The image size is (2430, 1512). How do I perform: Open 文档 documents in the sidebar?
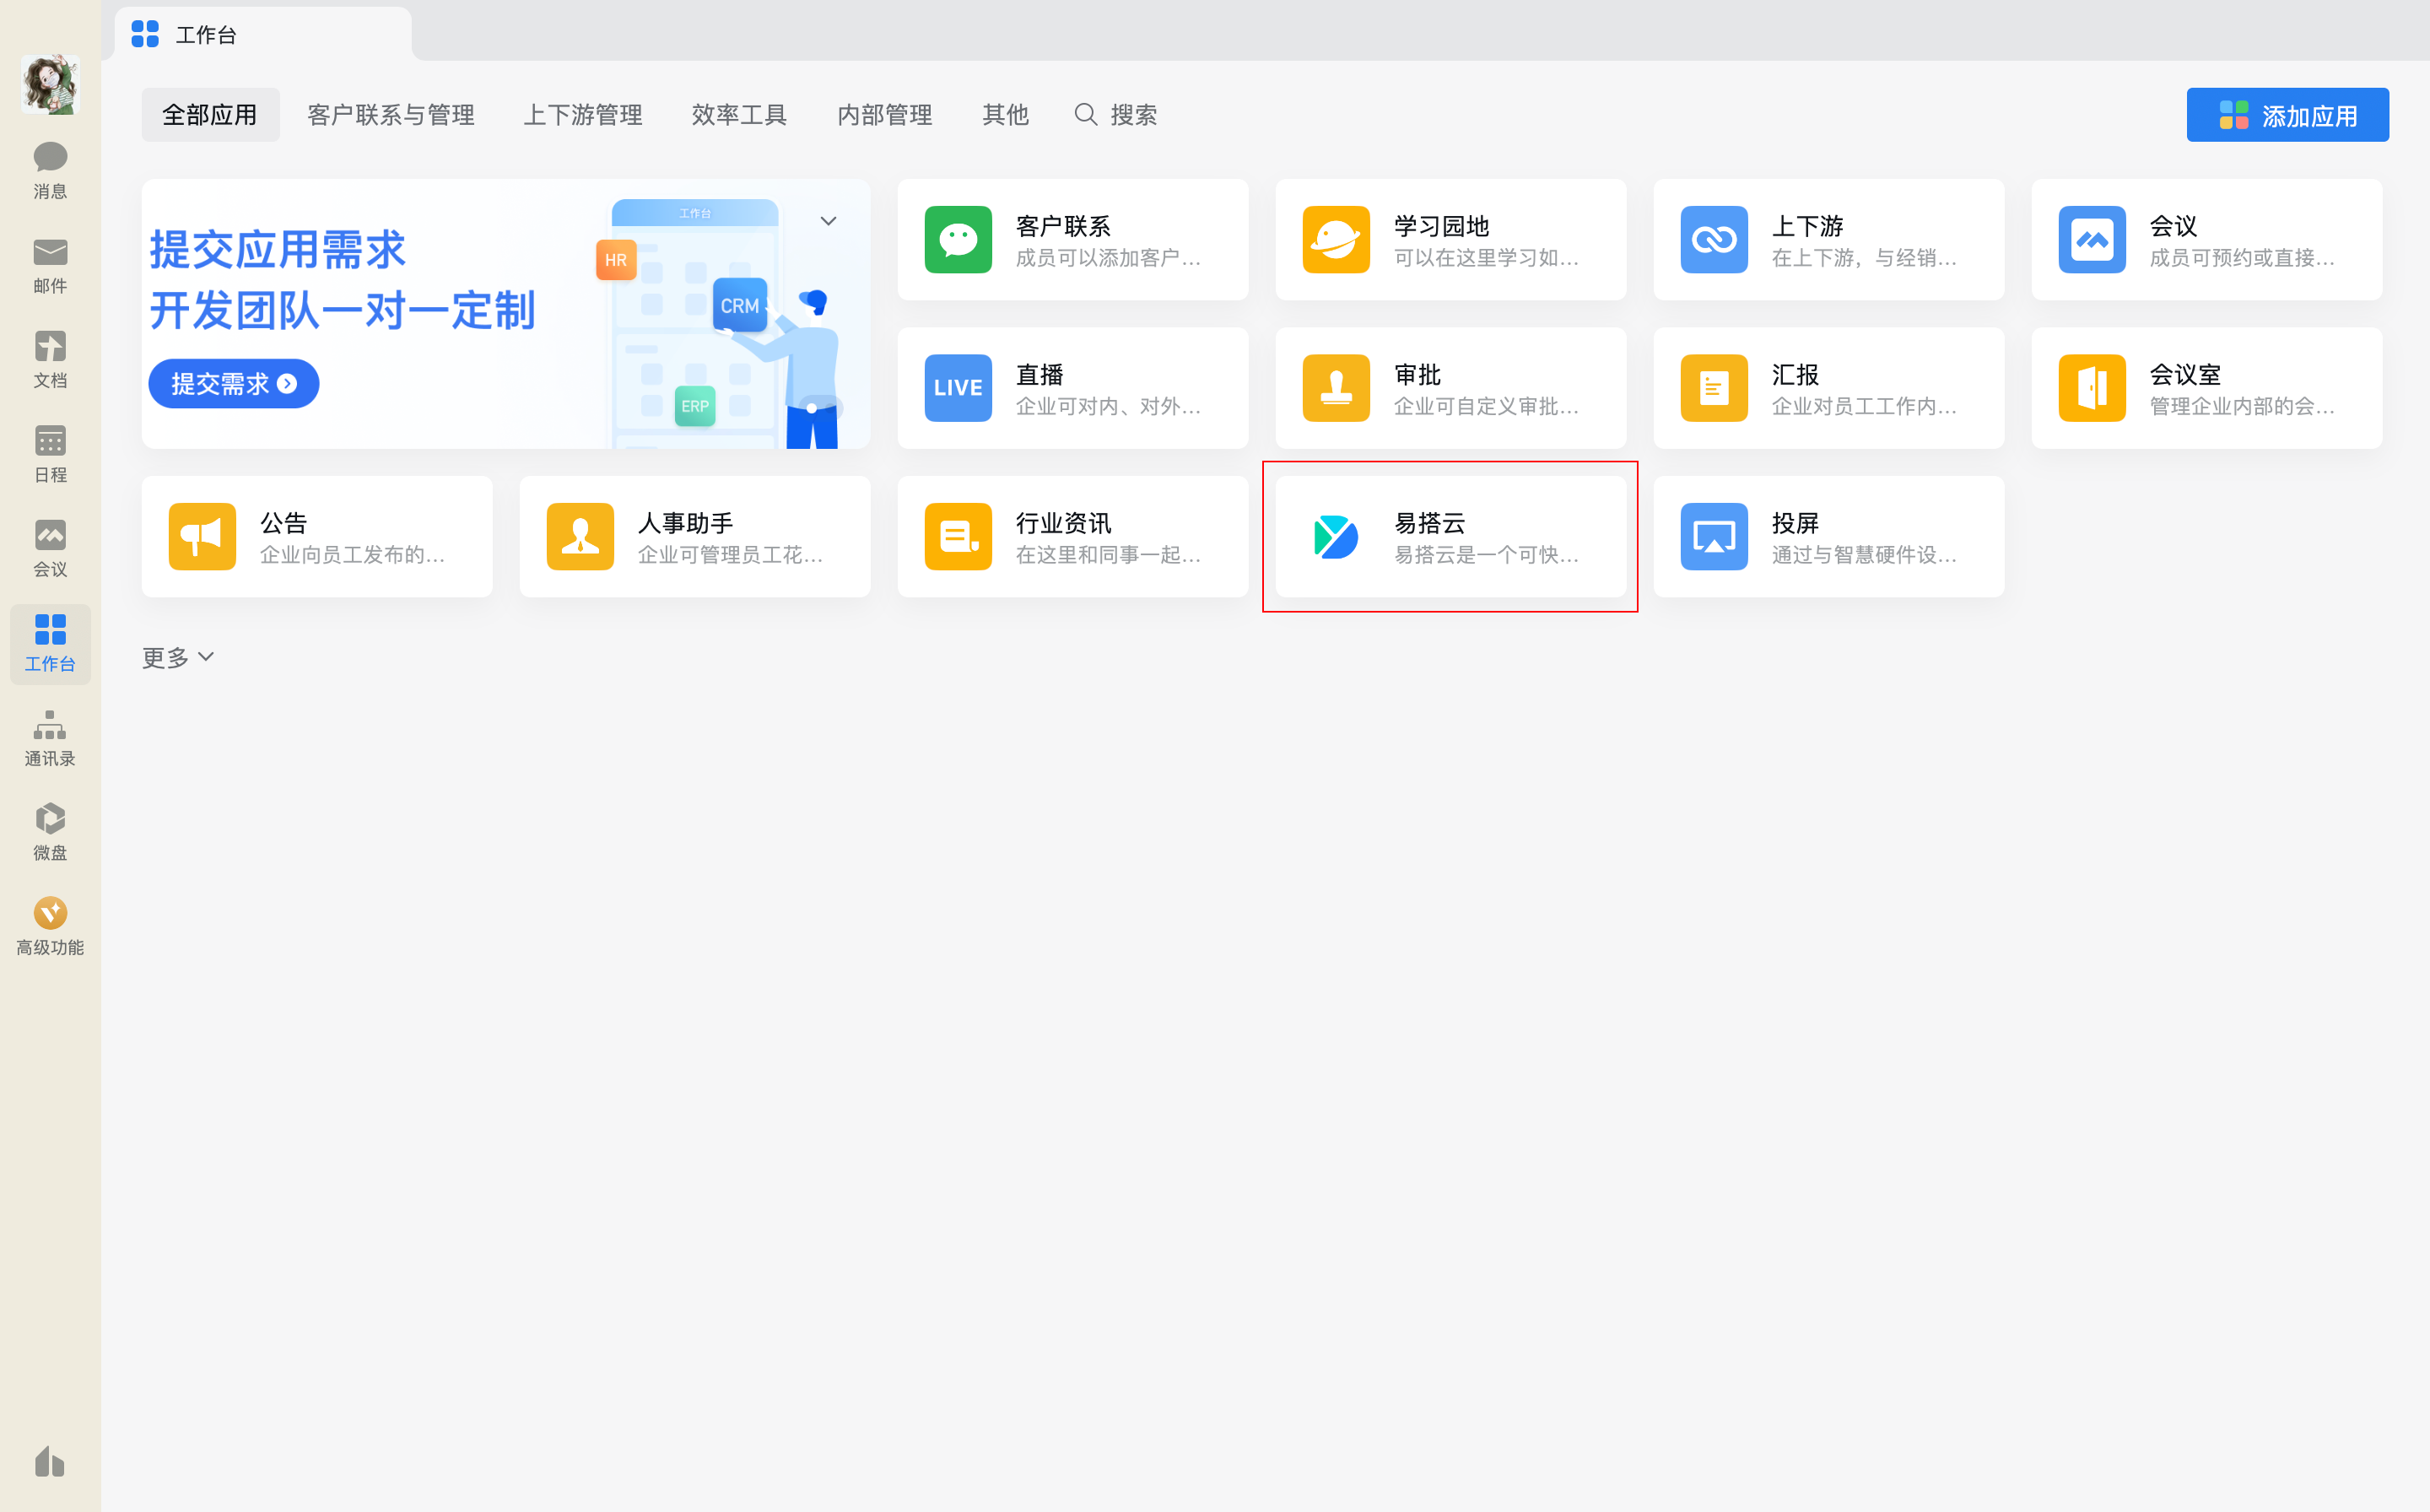pos(50,358)
